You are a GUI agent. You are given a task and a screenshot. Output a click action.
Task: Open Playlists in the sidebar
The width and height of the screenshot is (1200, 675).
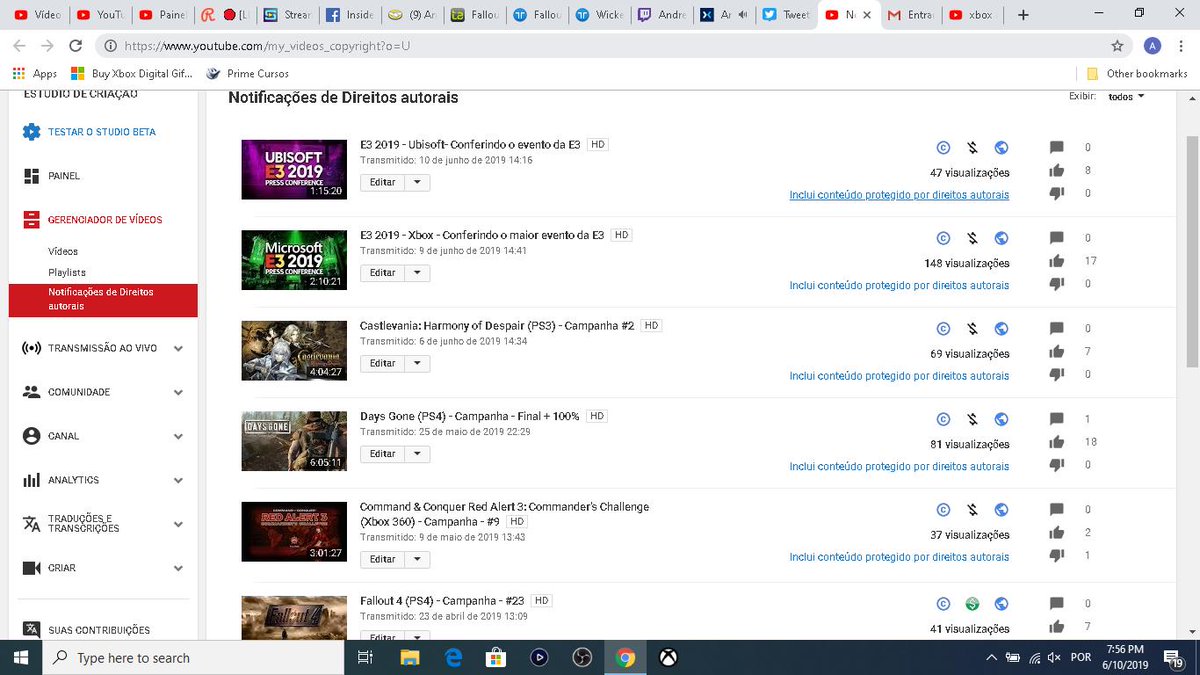[x=67, y=273]
